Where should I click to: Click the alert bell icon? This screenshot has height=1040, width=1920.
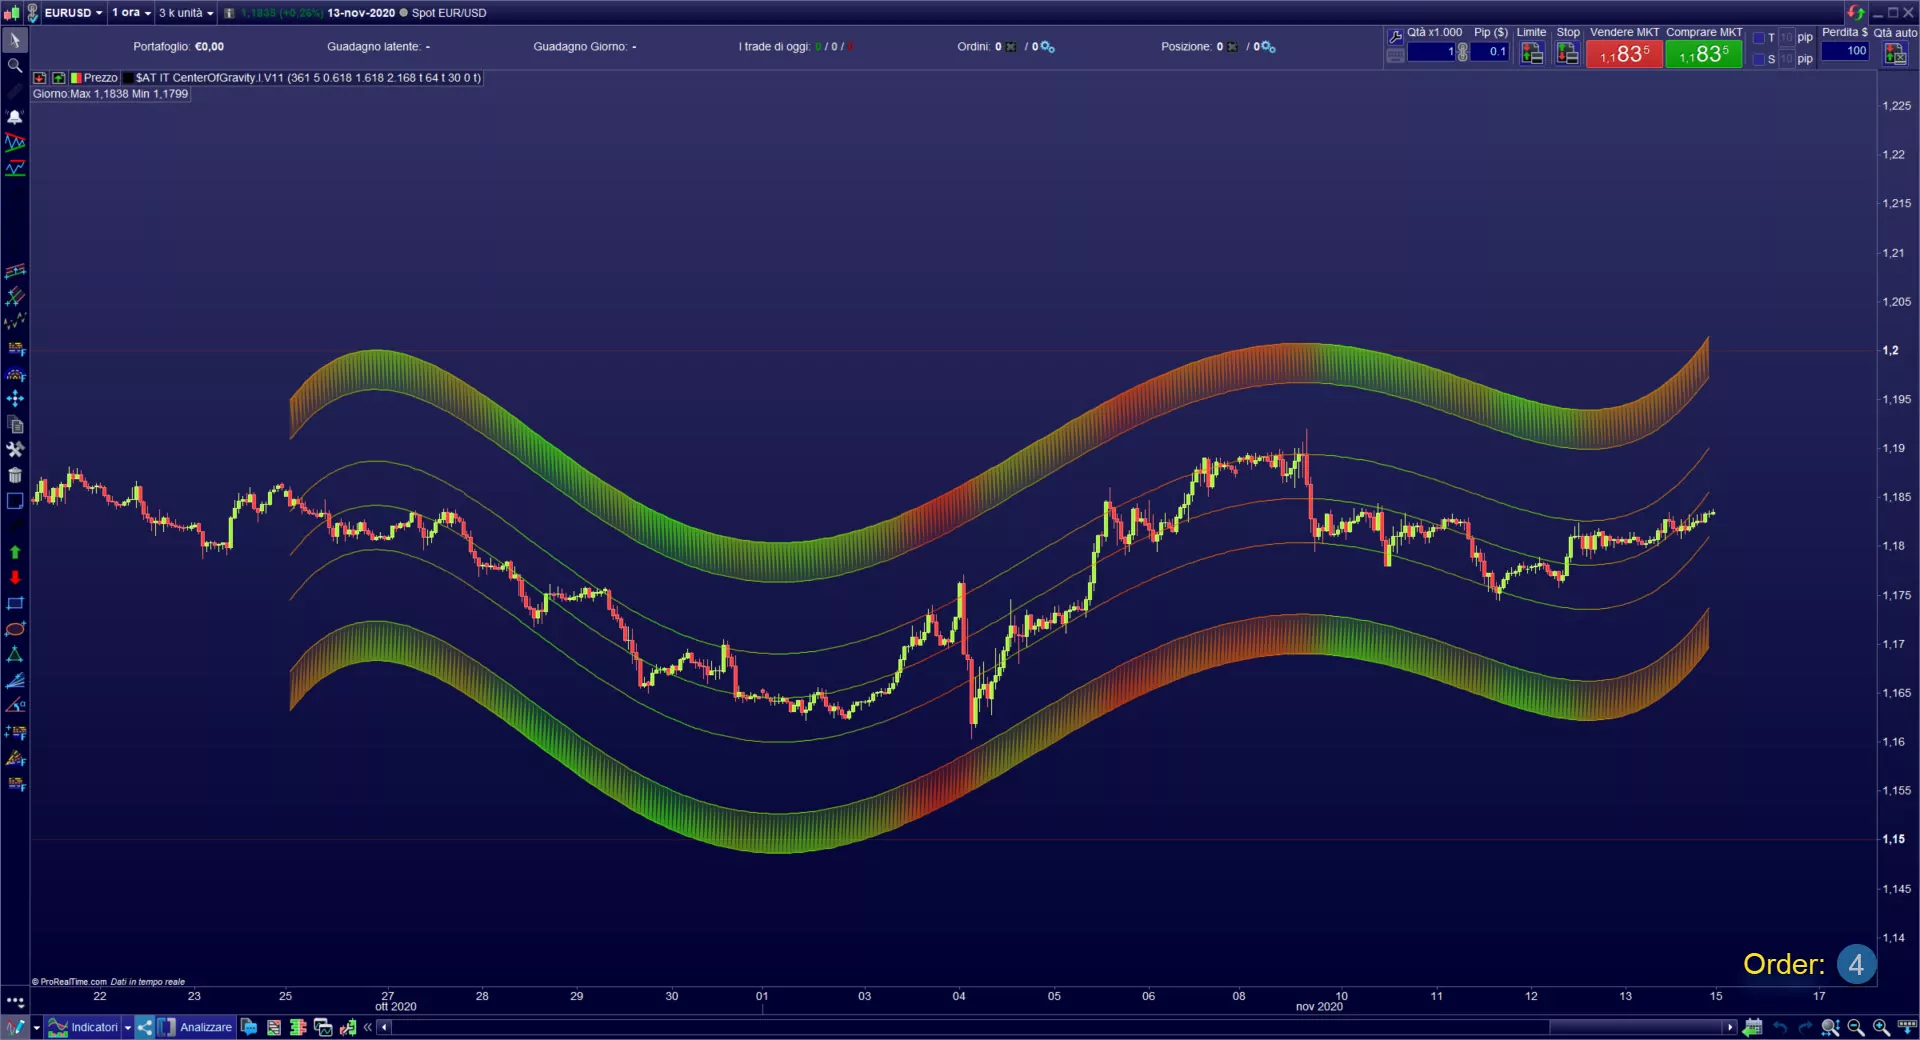(15, 117)
